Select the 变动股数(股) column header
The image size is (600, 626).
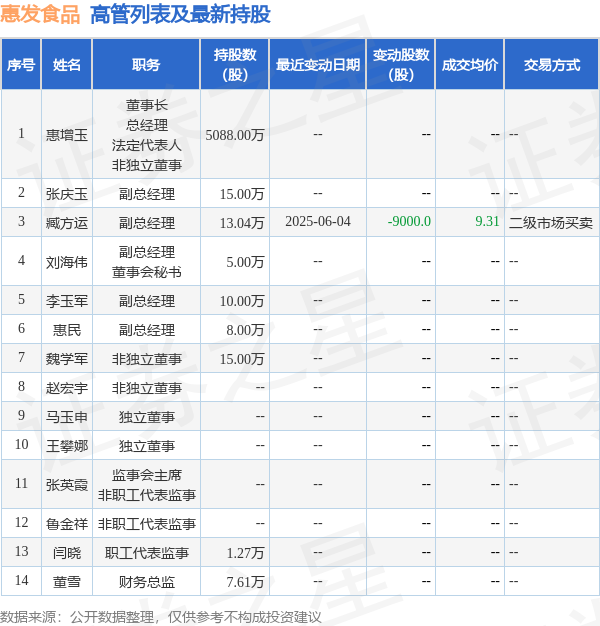coord(401,64)
